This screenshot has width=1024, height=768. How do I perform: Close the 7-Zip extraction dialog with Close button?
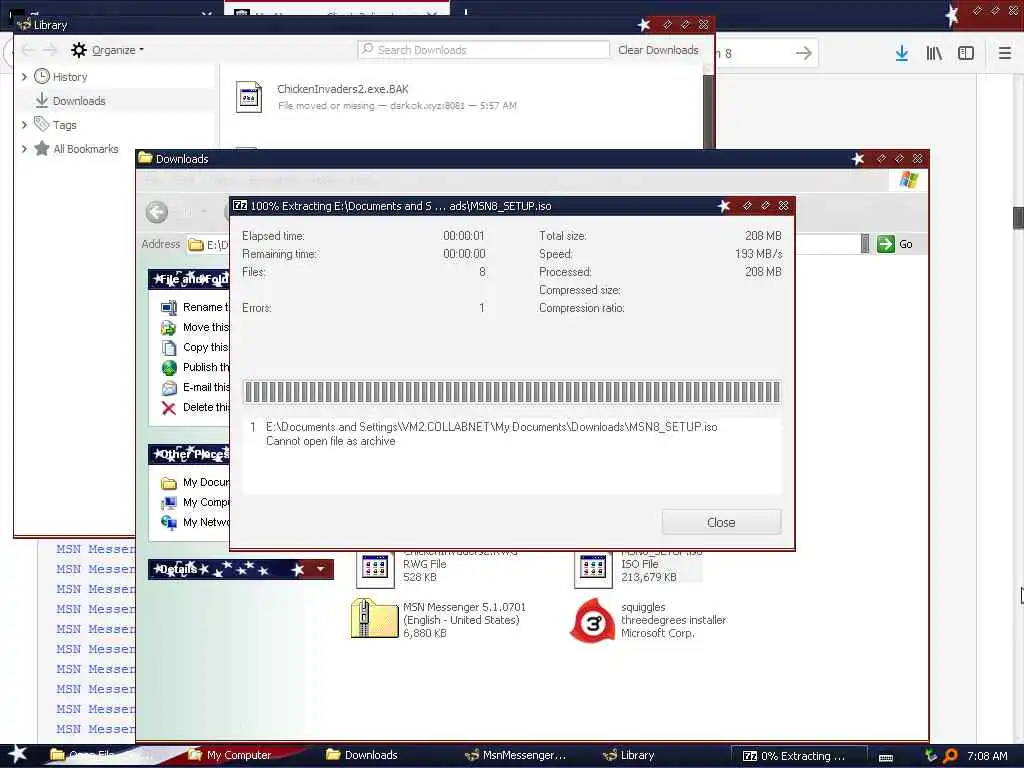[721, 522]
